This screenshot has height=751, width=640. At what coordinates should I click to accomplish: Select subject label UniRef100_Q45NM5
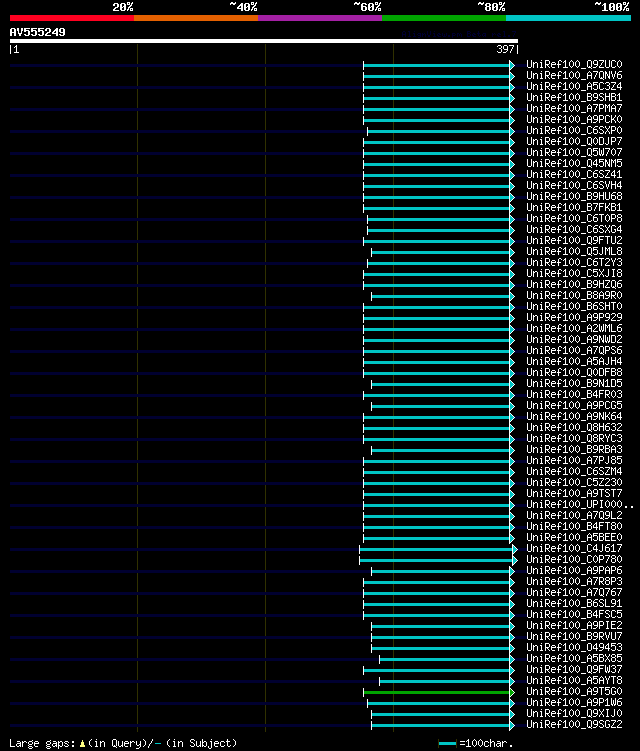[x=574, y=163]
